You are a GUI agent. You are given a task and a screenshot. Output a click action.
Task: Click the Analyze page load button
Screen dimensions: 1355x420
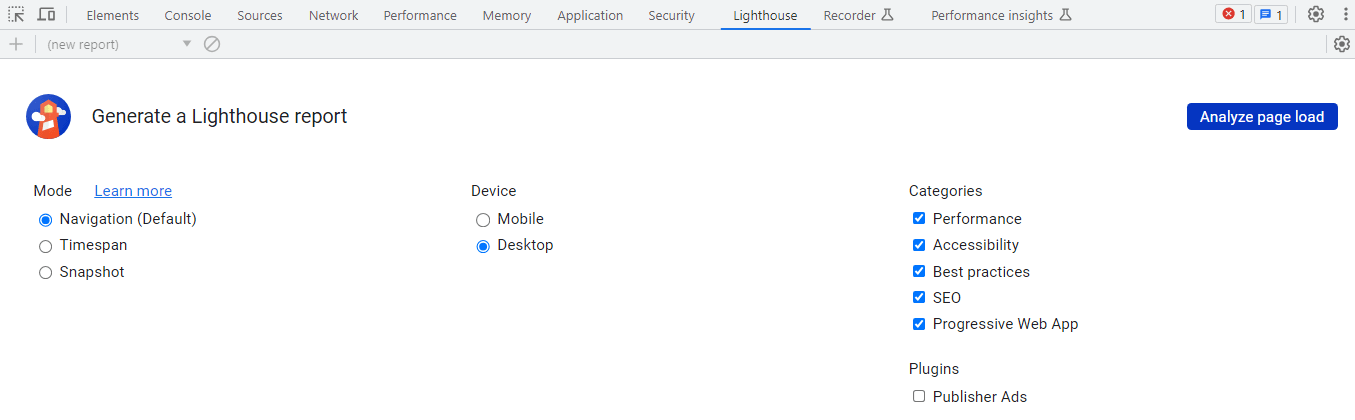[x=1262, y=116]
